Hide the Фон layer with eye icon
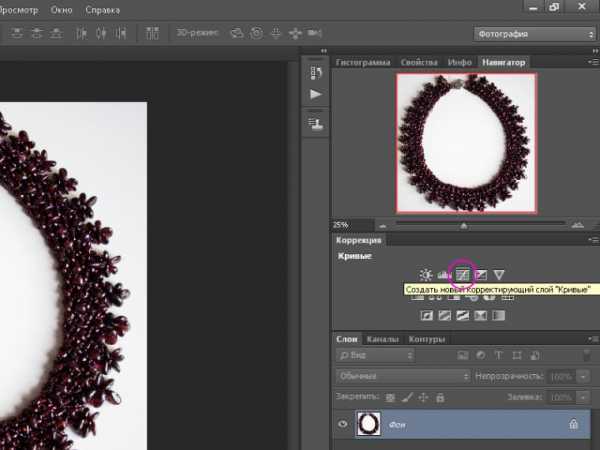600x450 pixels. tap(343, 424)
